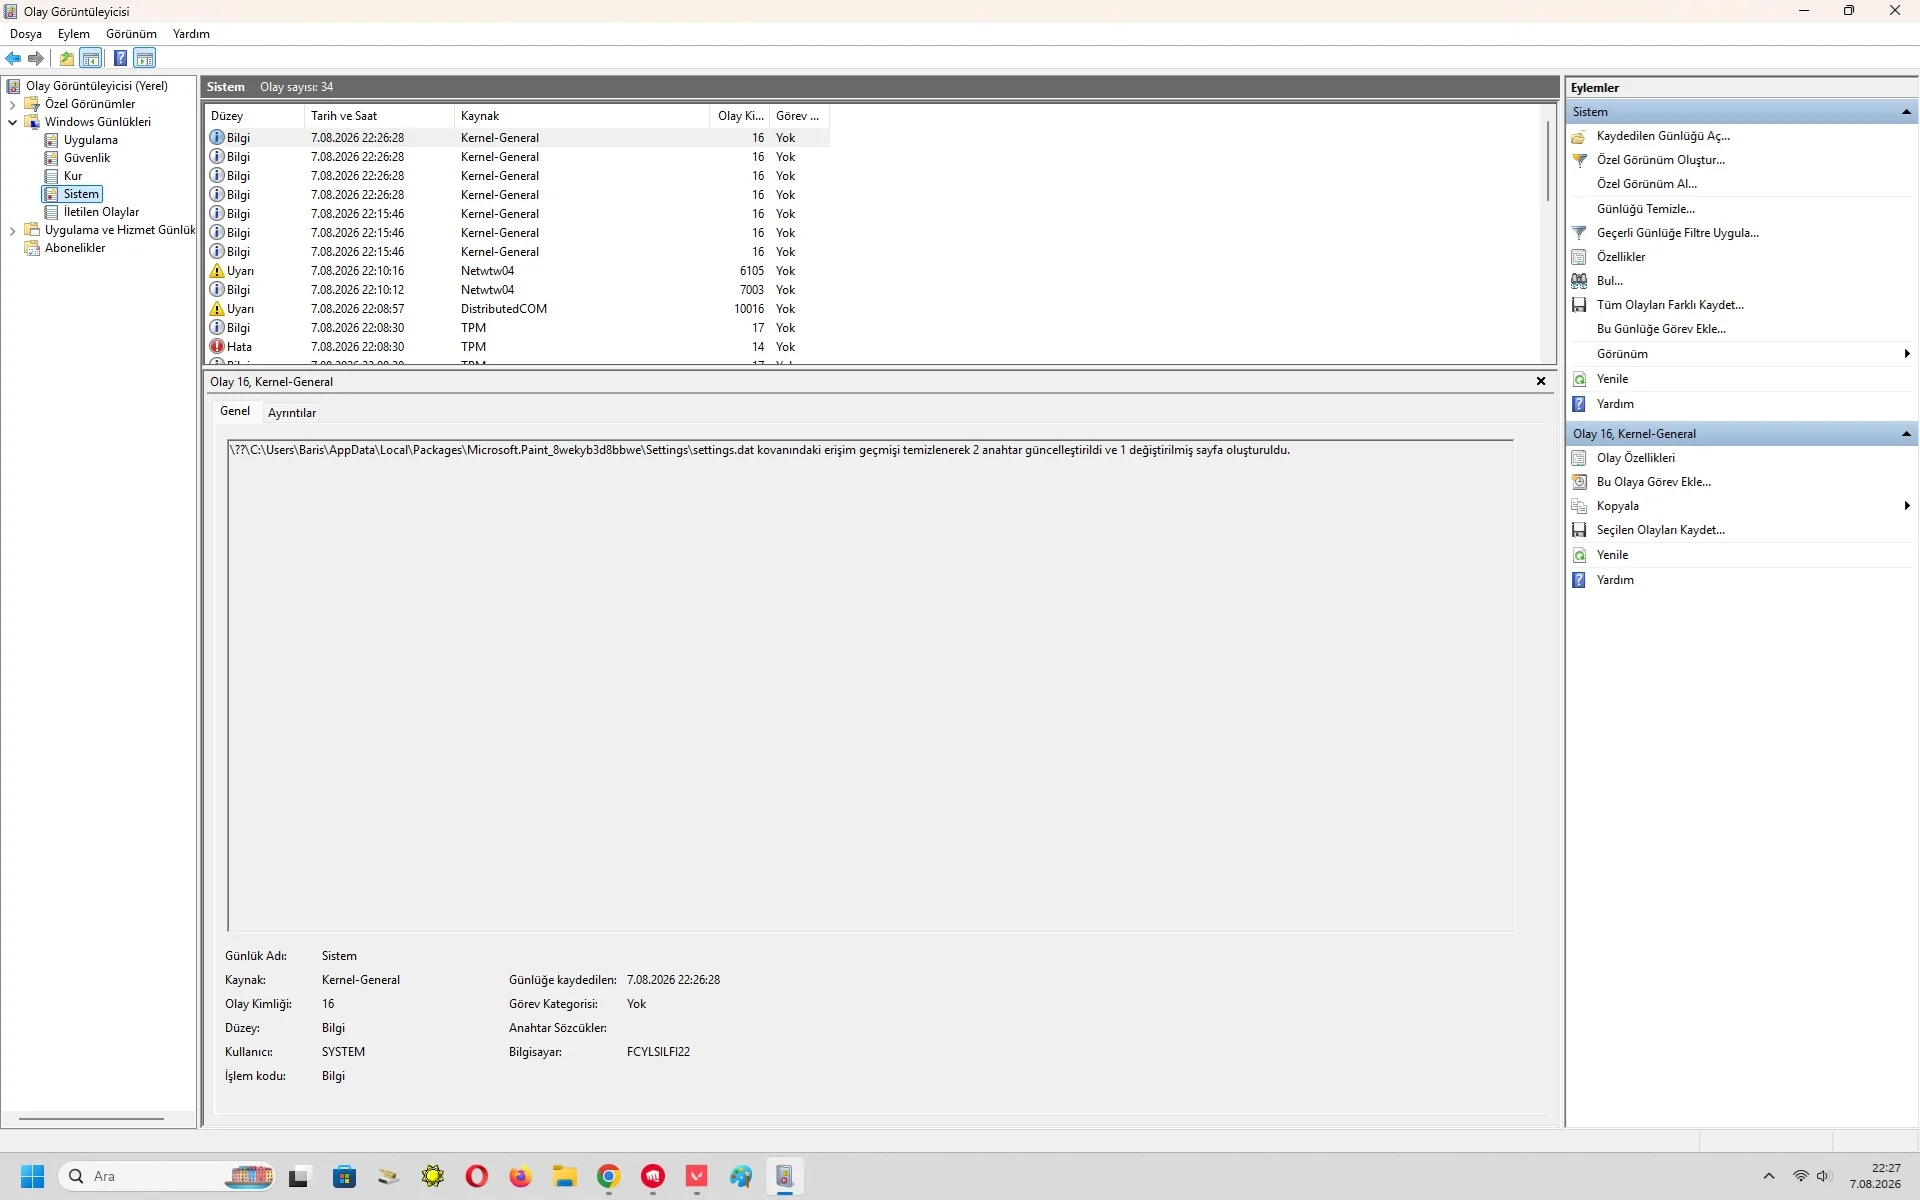Select 'İletilen Olaylar' log in tree

pyautogui.click(x=101, y=212)
